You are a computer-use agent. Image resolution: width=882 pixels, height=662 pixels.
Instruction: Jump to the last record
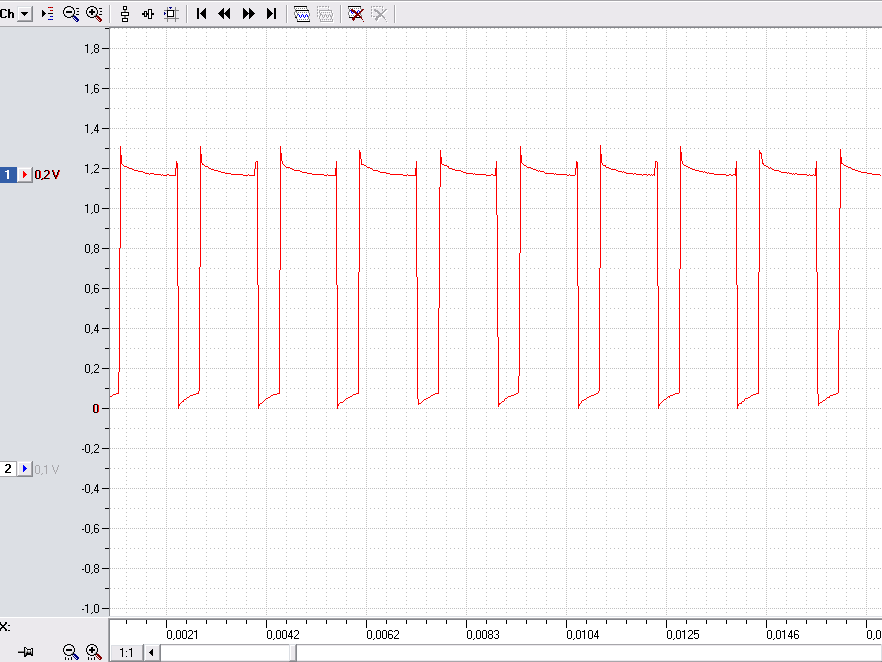point(271,13)
